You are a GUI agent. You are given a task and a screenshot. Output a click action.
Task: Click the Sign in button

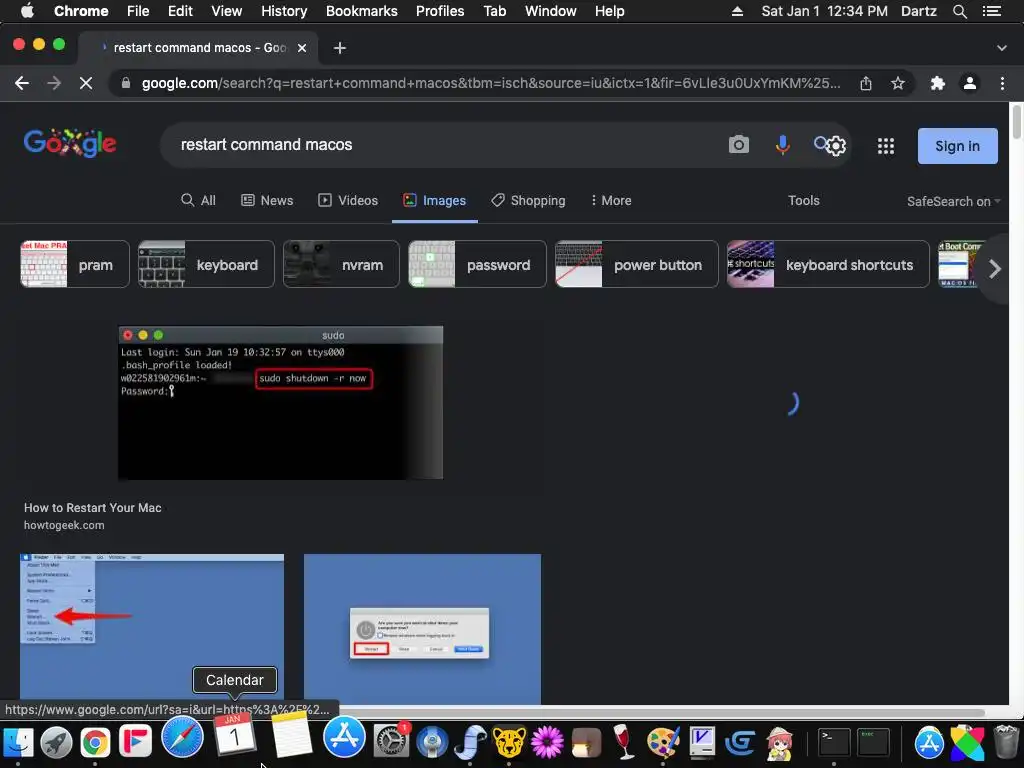click(x=957, y=146)
